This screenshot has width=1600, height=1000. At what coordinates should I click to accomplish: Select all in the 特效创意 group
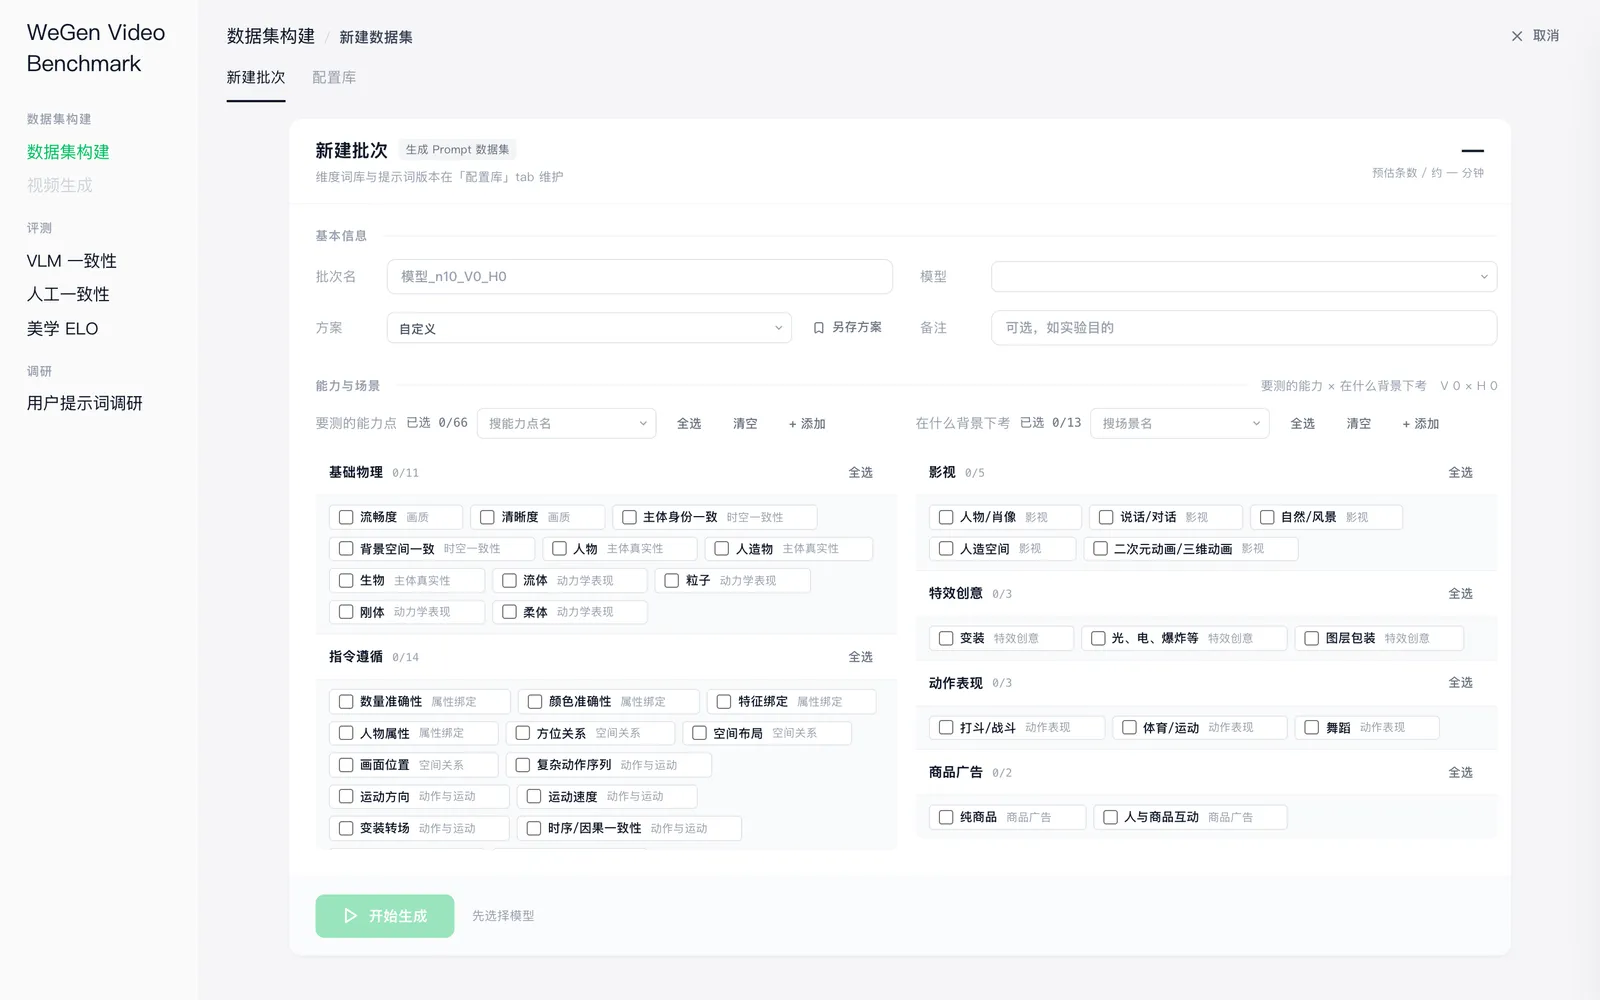pyautogui.click(x=1460, y=594)
